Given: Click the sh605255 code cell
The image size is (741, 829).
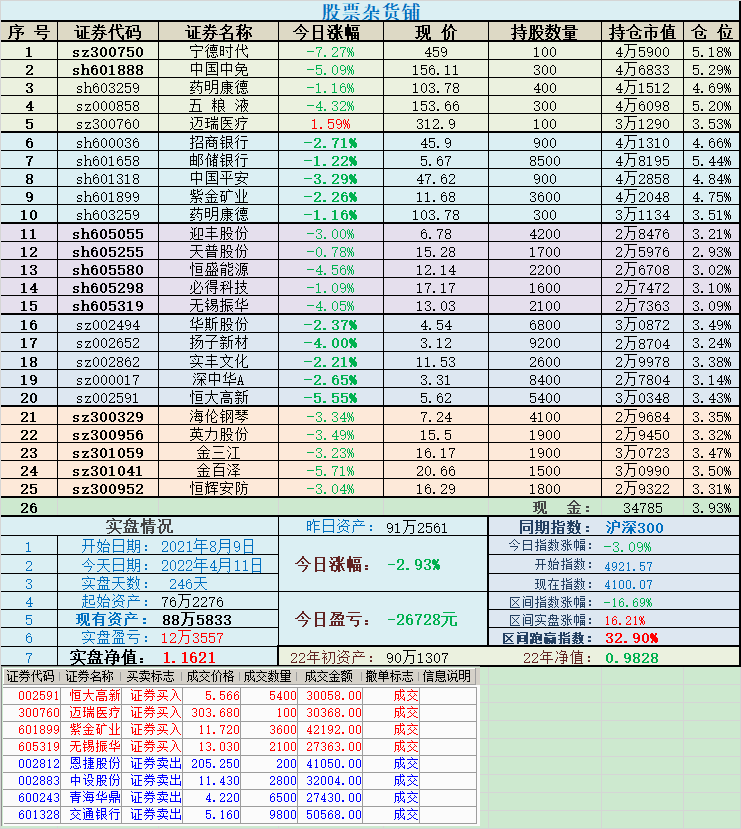Looking at the screenshot, I should [x=108, y=252].
